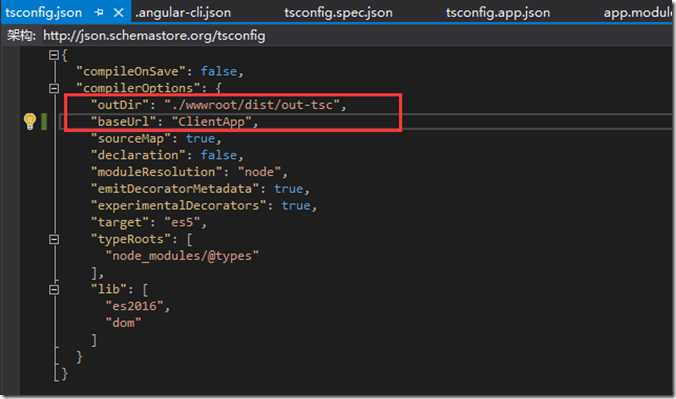
Task: Collapse the root JSON object
Action: pos(54,55)
